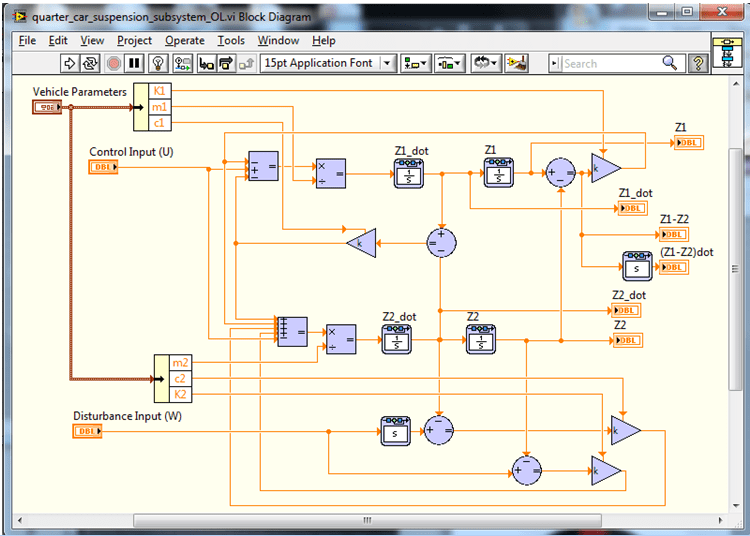Click the Run Continuously button
The height and width of the screenshot is (536, 750).
pos(90,63)
